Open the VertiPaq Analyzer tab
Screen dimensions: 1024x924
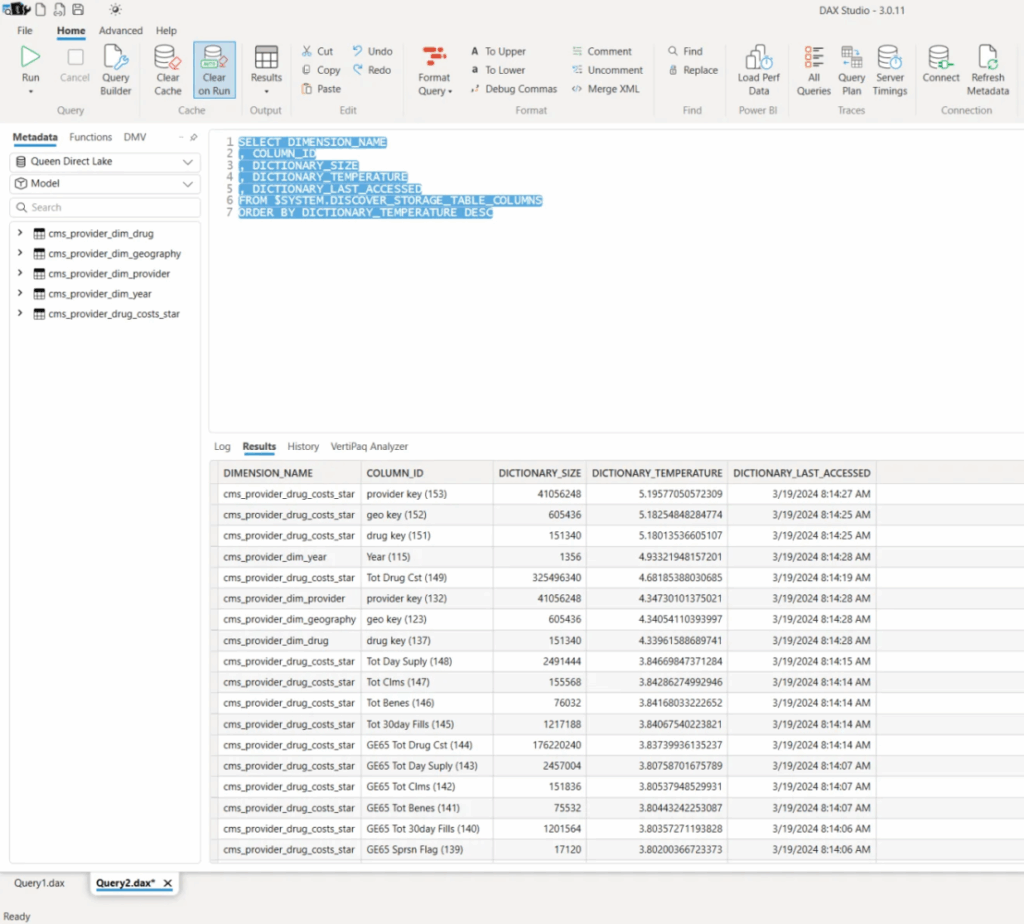(x=369, y=447)
